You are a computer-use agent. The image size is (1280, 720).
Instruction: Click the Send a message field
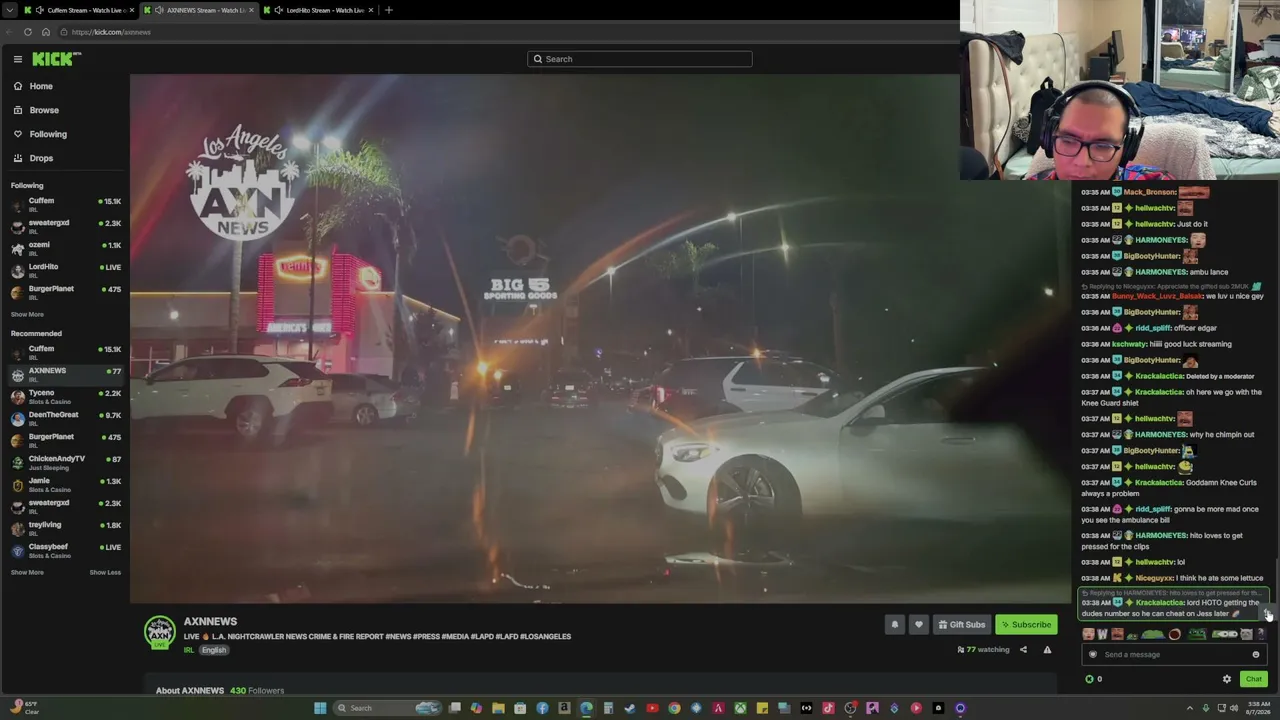pos(1172,655)
